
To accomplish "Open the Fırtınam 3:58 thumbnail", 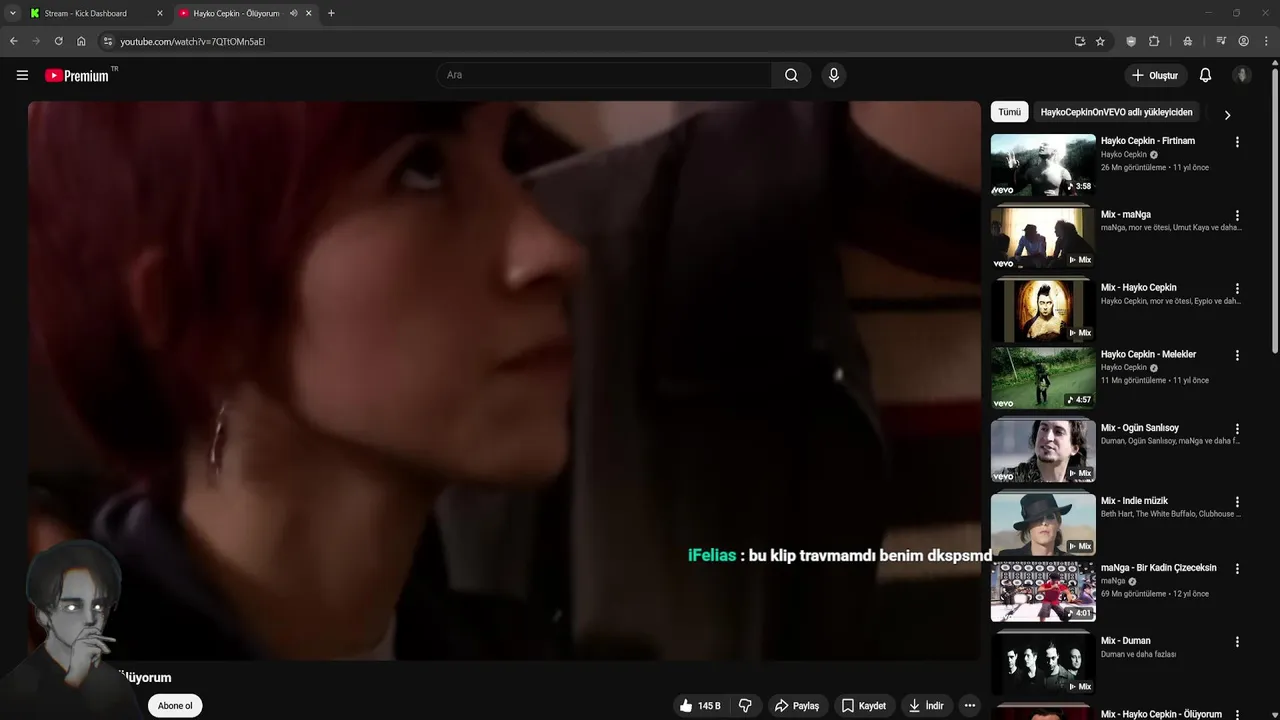I will tap(1043, 164).
